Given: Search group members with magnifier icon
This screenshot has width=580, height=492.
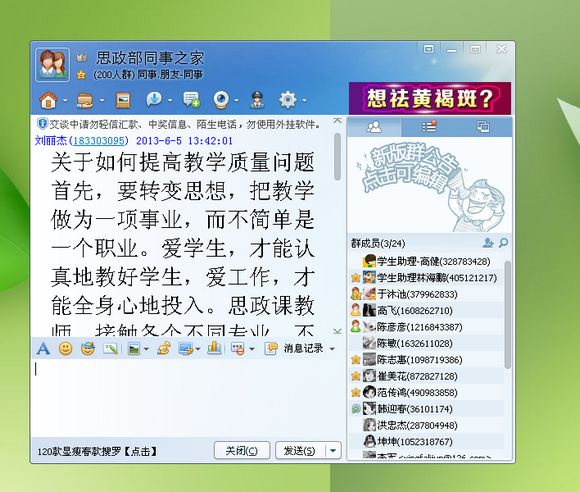Looking at the screenshot, I should point(503,243).
